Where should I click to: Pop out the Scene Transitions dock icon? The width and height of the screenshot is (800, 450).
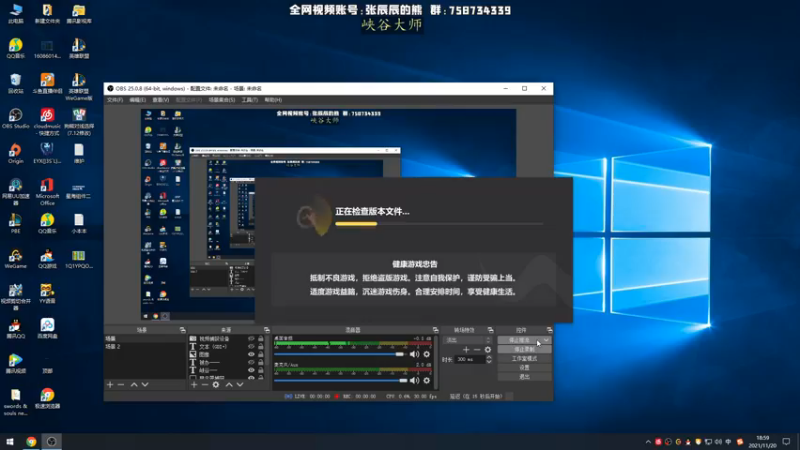(490, 330)
